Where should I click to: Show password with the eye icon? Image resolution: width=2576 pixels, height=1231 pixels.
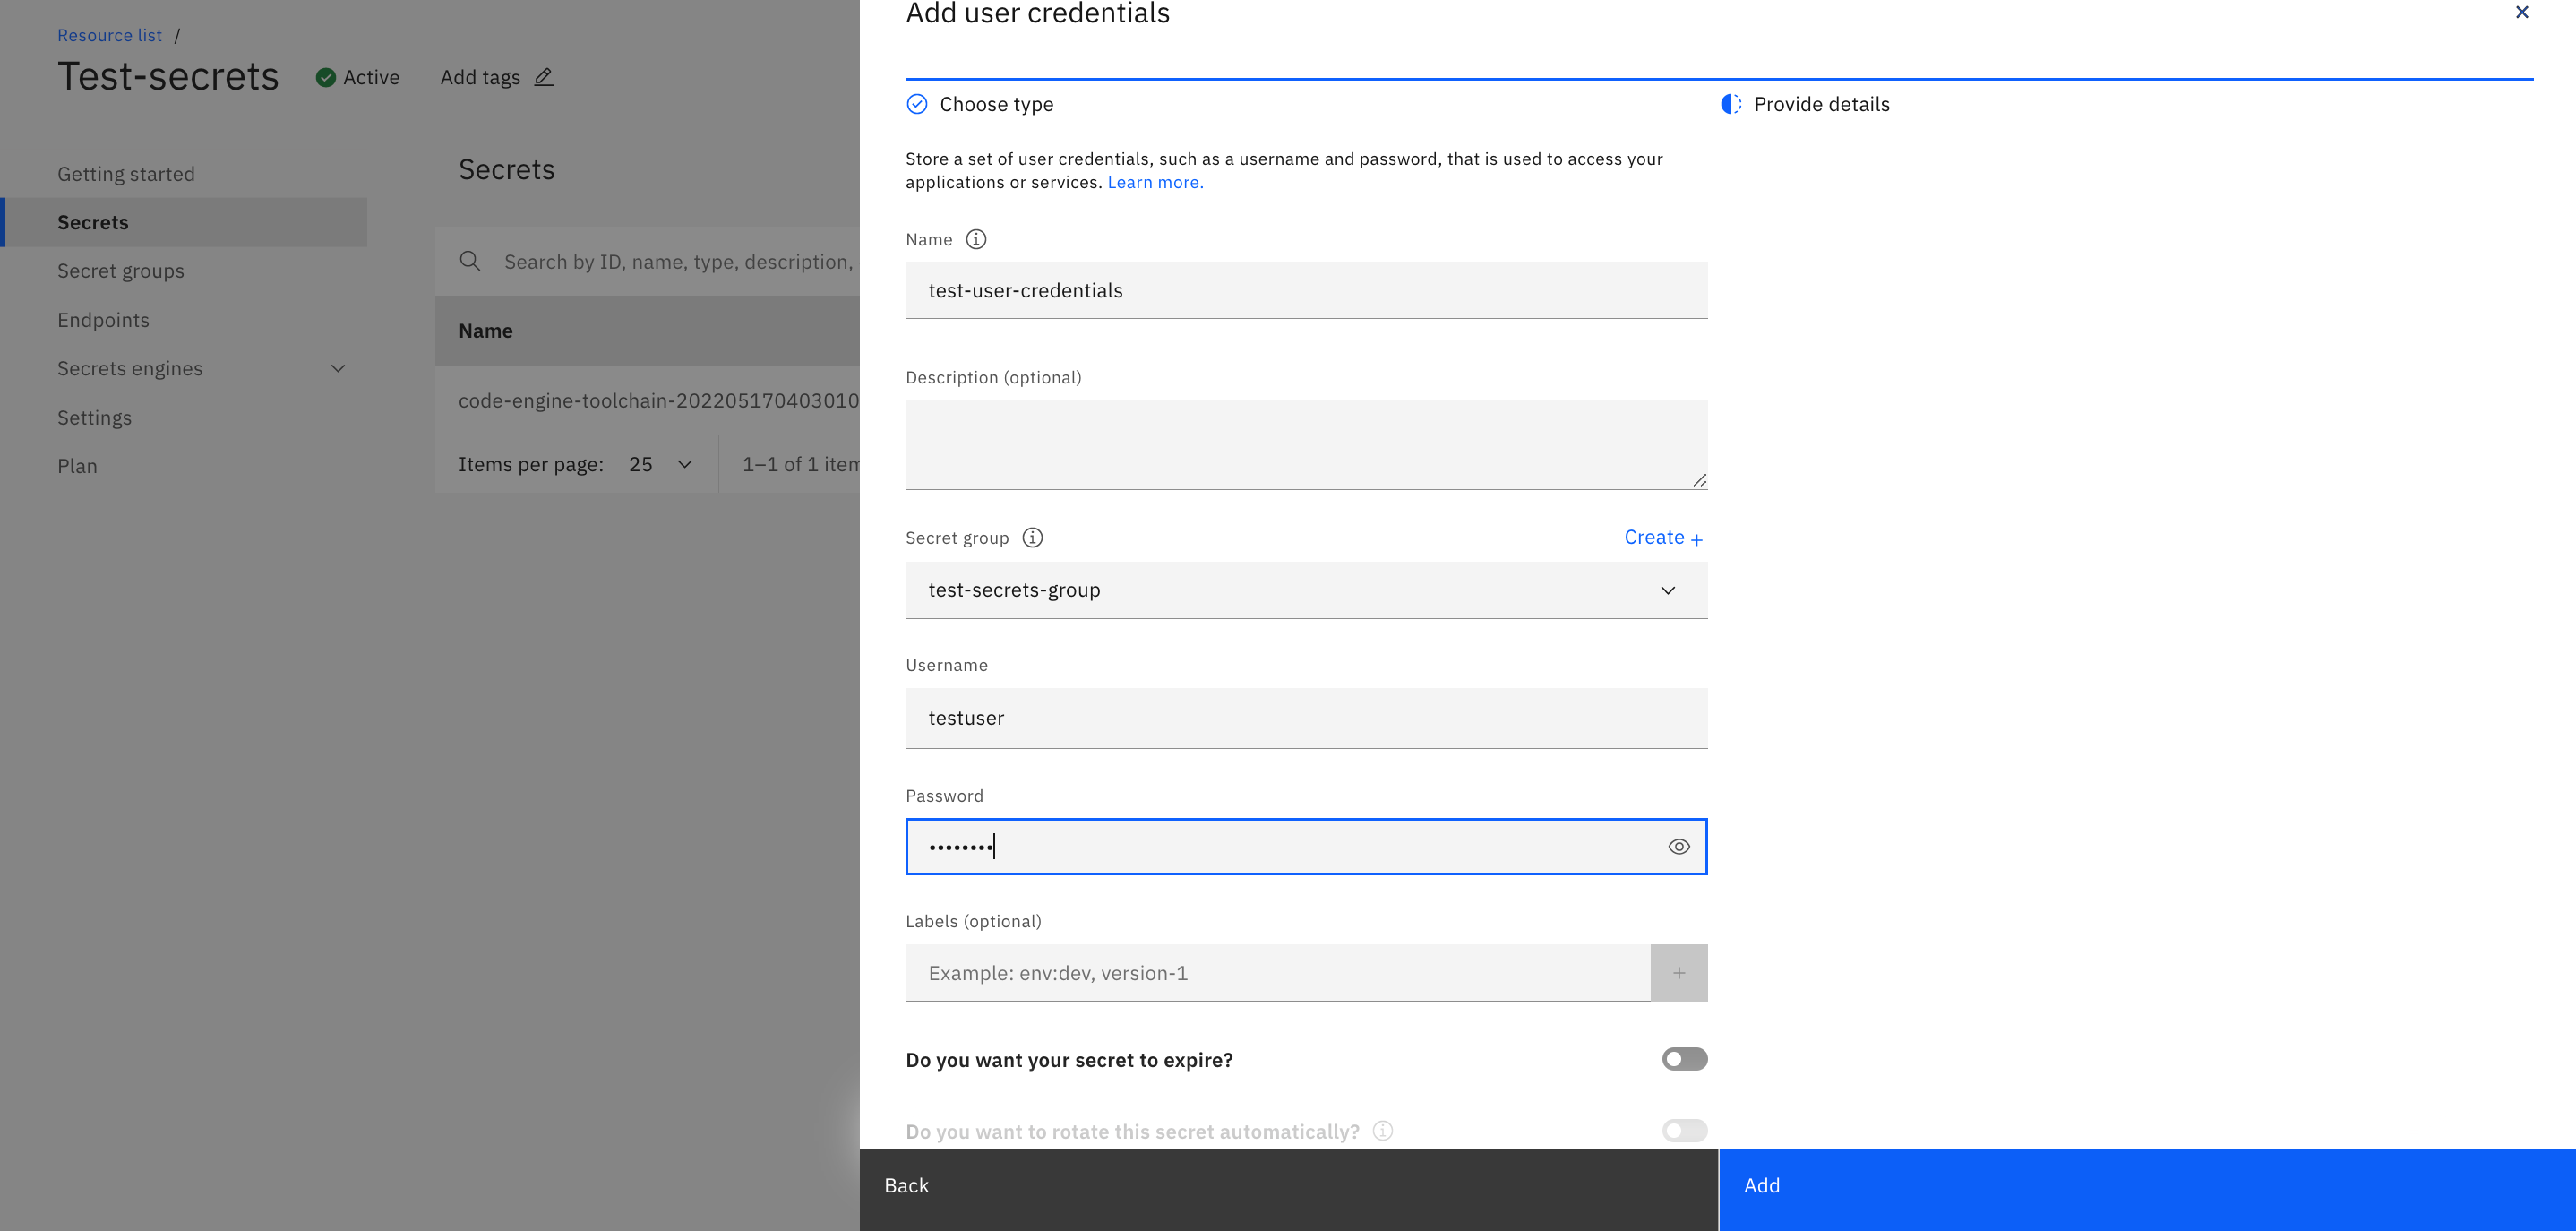click(1678, 847)
